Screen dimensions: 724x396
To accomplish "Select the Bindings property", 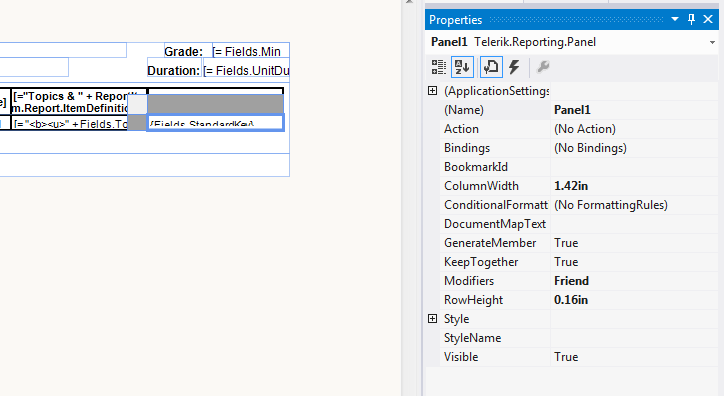I will click(x=495, y=148).
